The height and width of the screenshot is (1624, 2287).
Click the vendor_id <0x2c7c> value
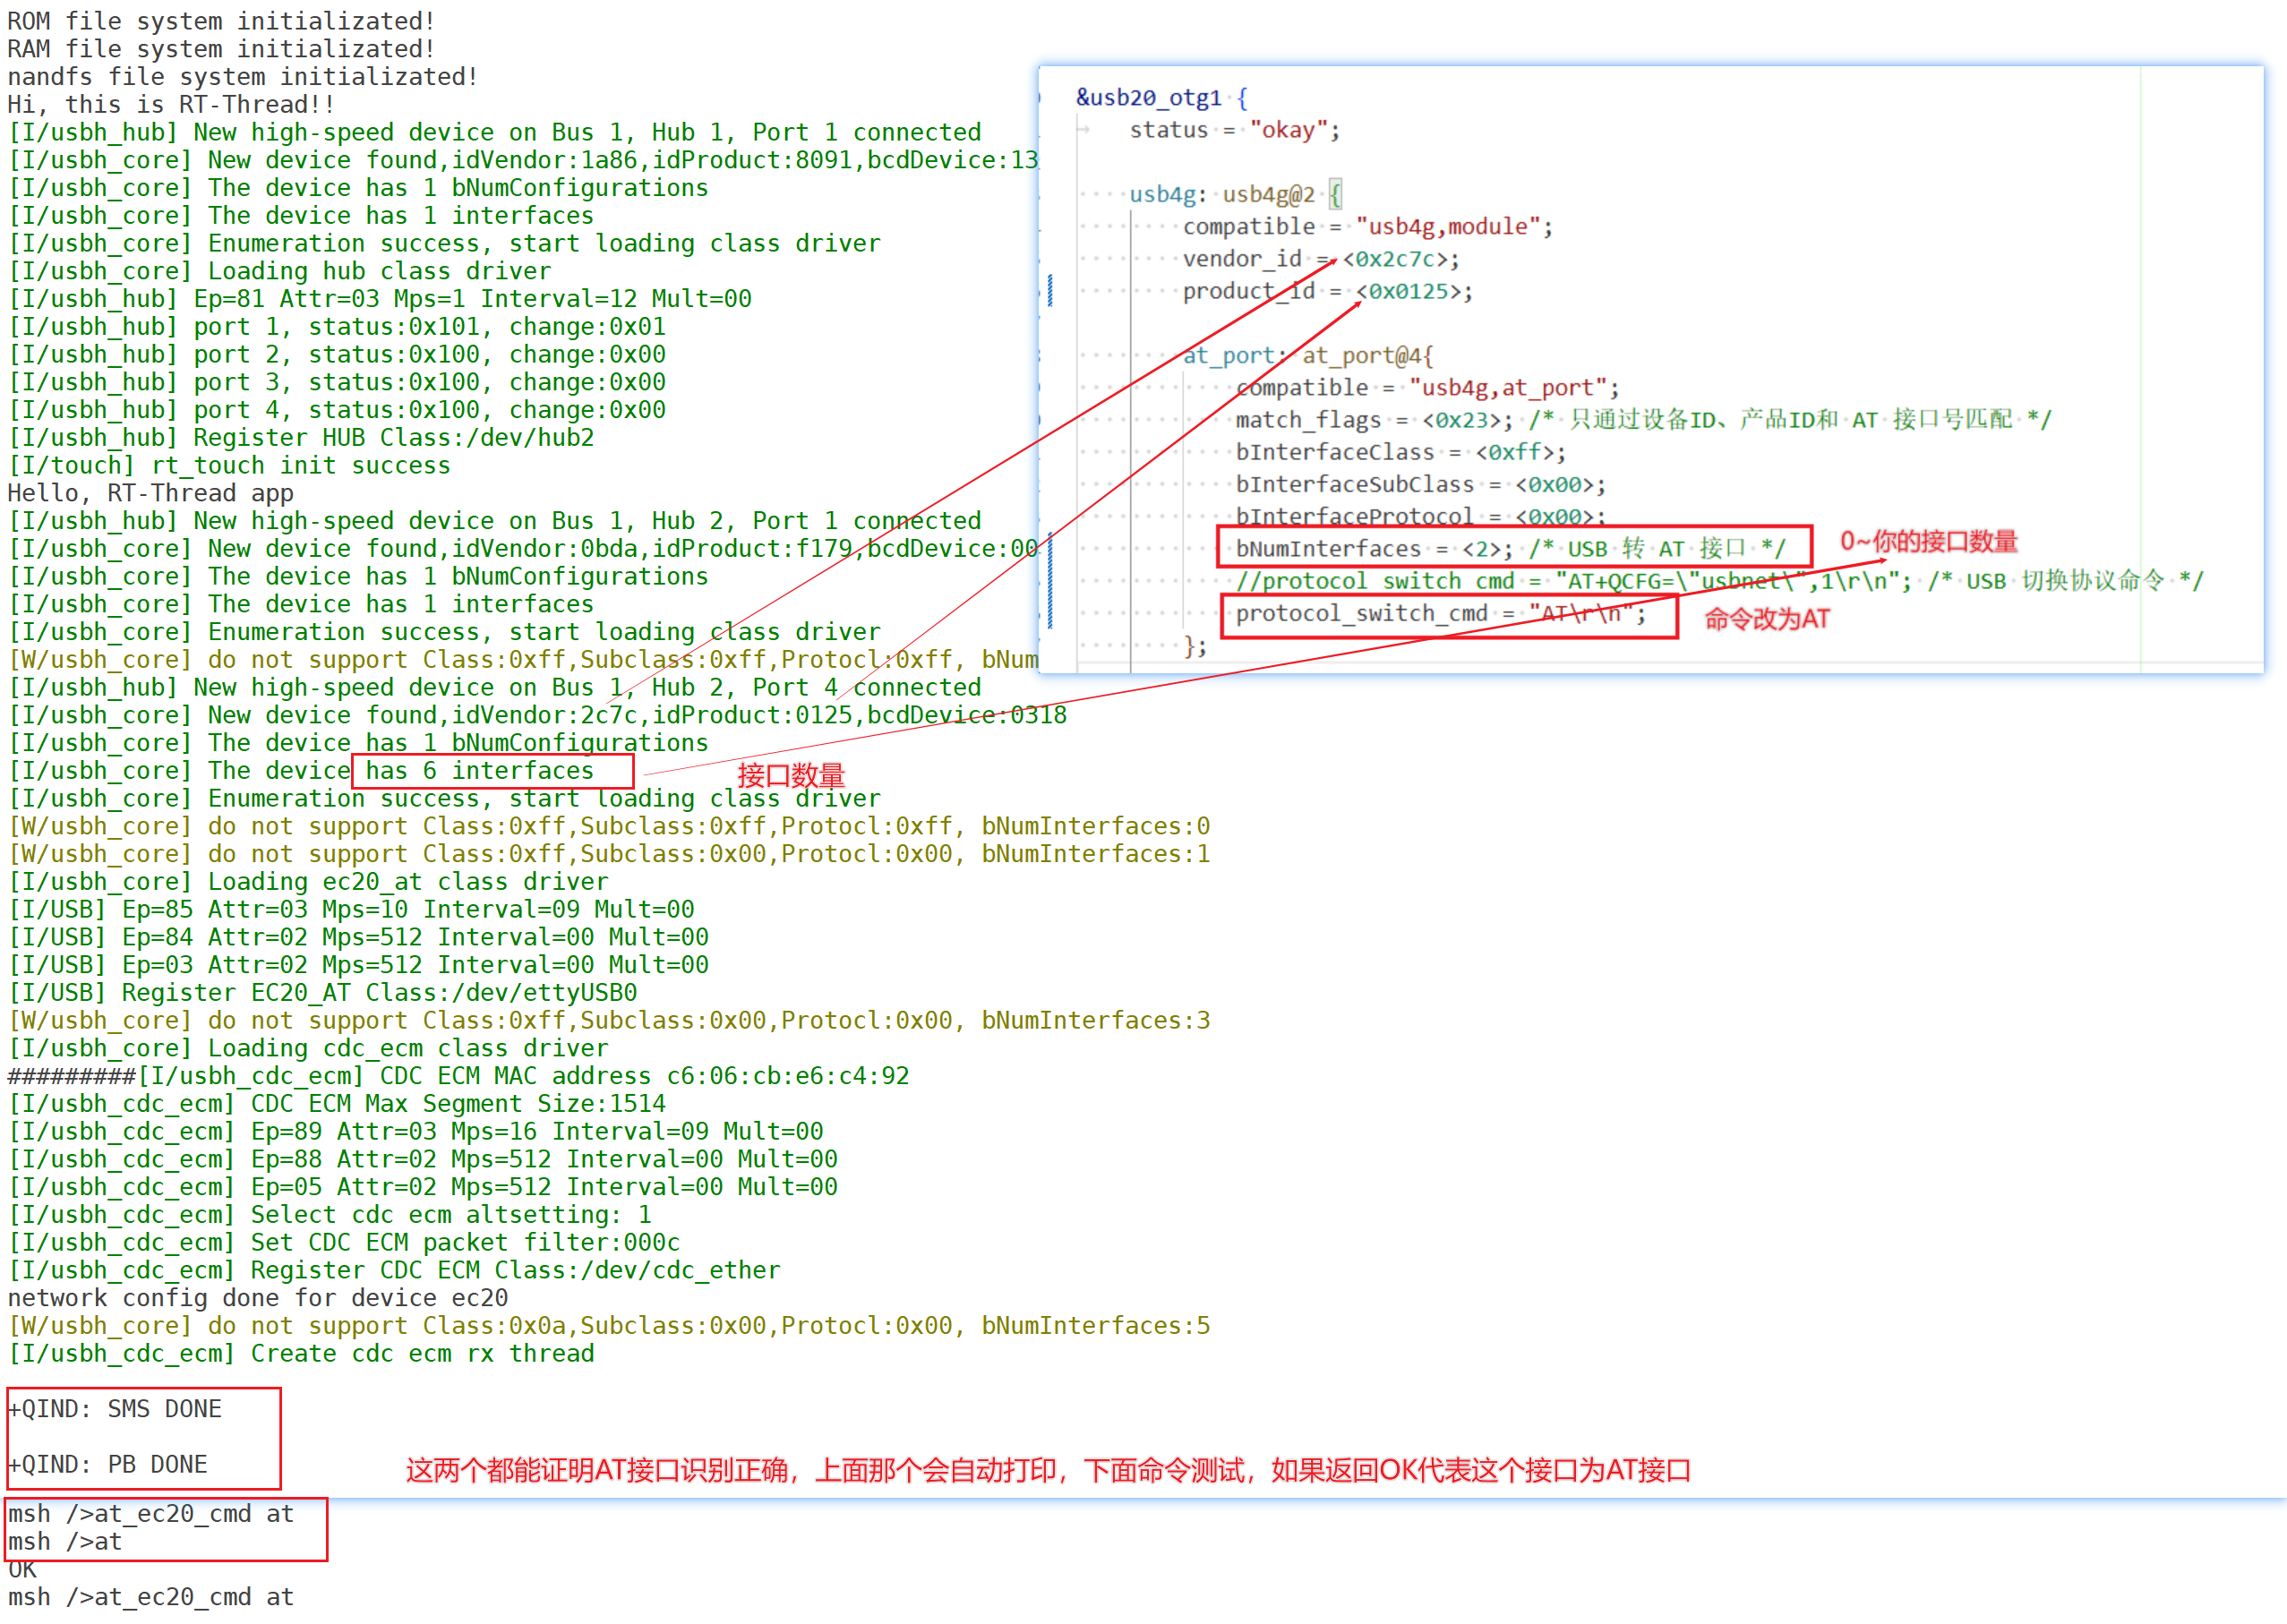1400,259
